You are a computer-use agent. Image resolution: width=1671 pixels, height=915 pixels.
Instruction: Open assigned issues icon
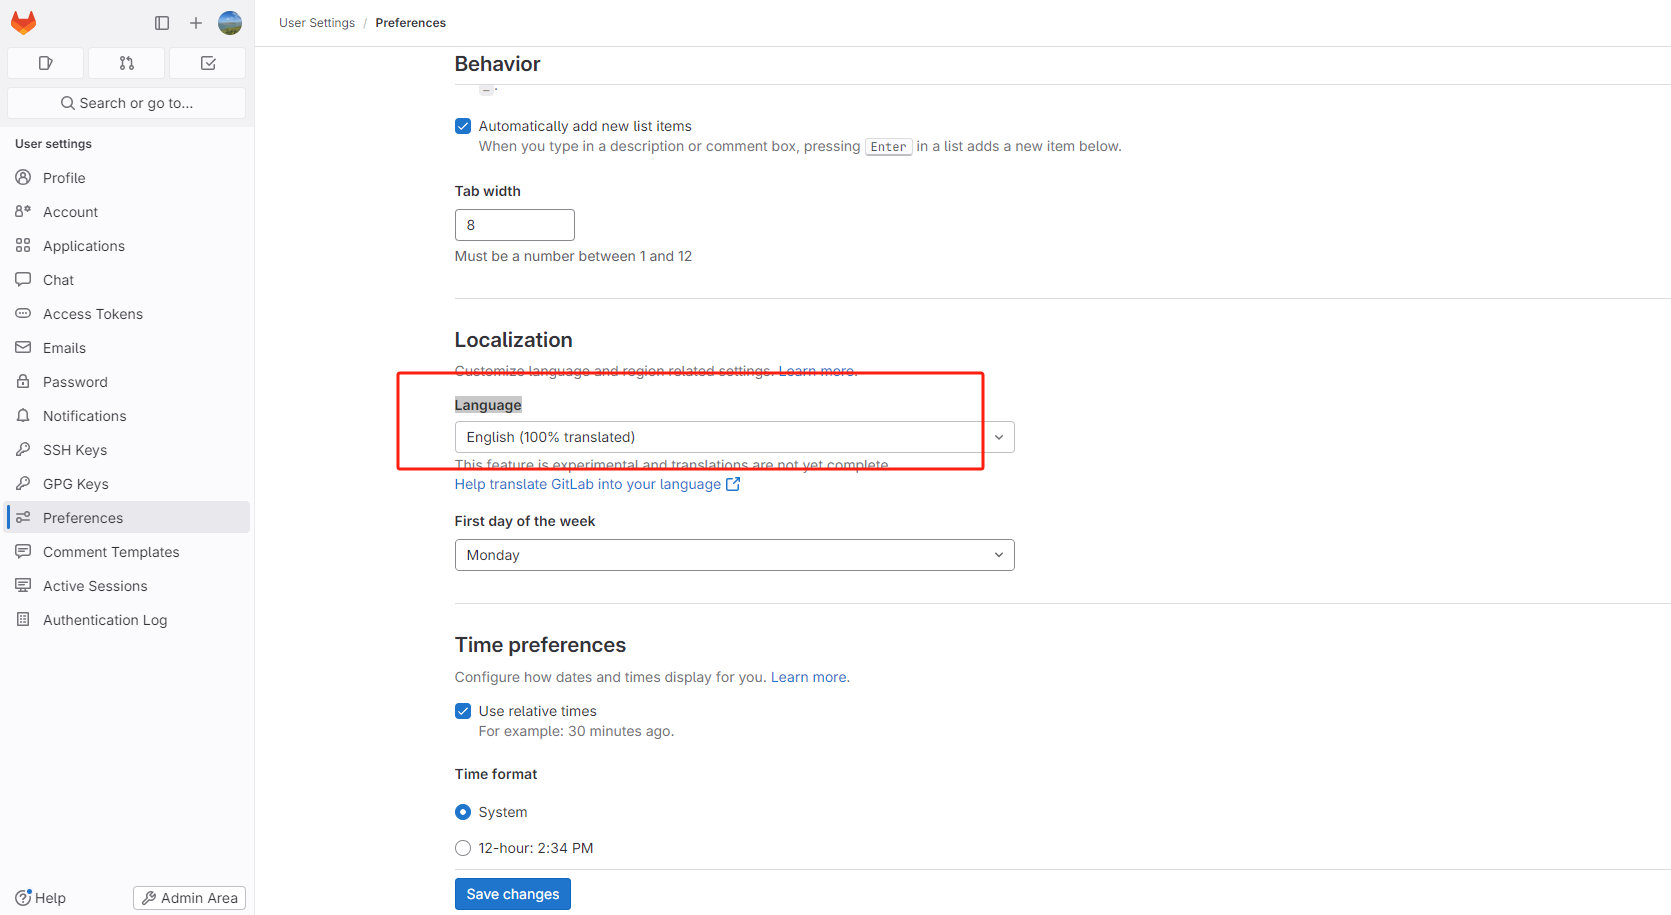click(x=46, y=63)
